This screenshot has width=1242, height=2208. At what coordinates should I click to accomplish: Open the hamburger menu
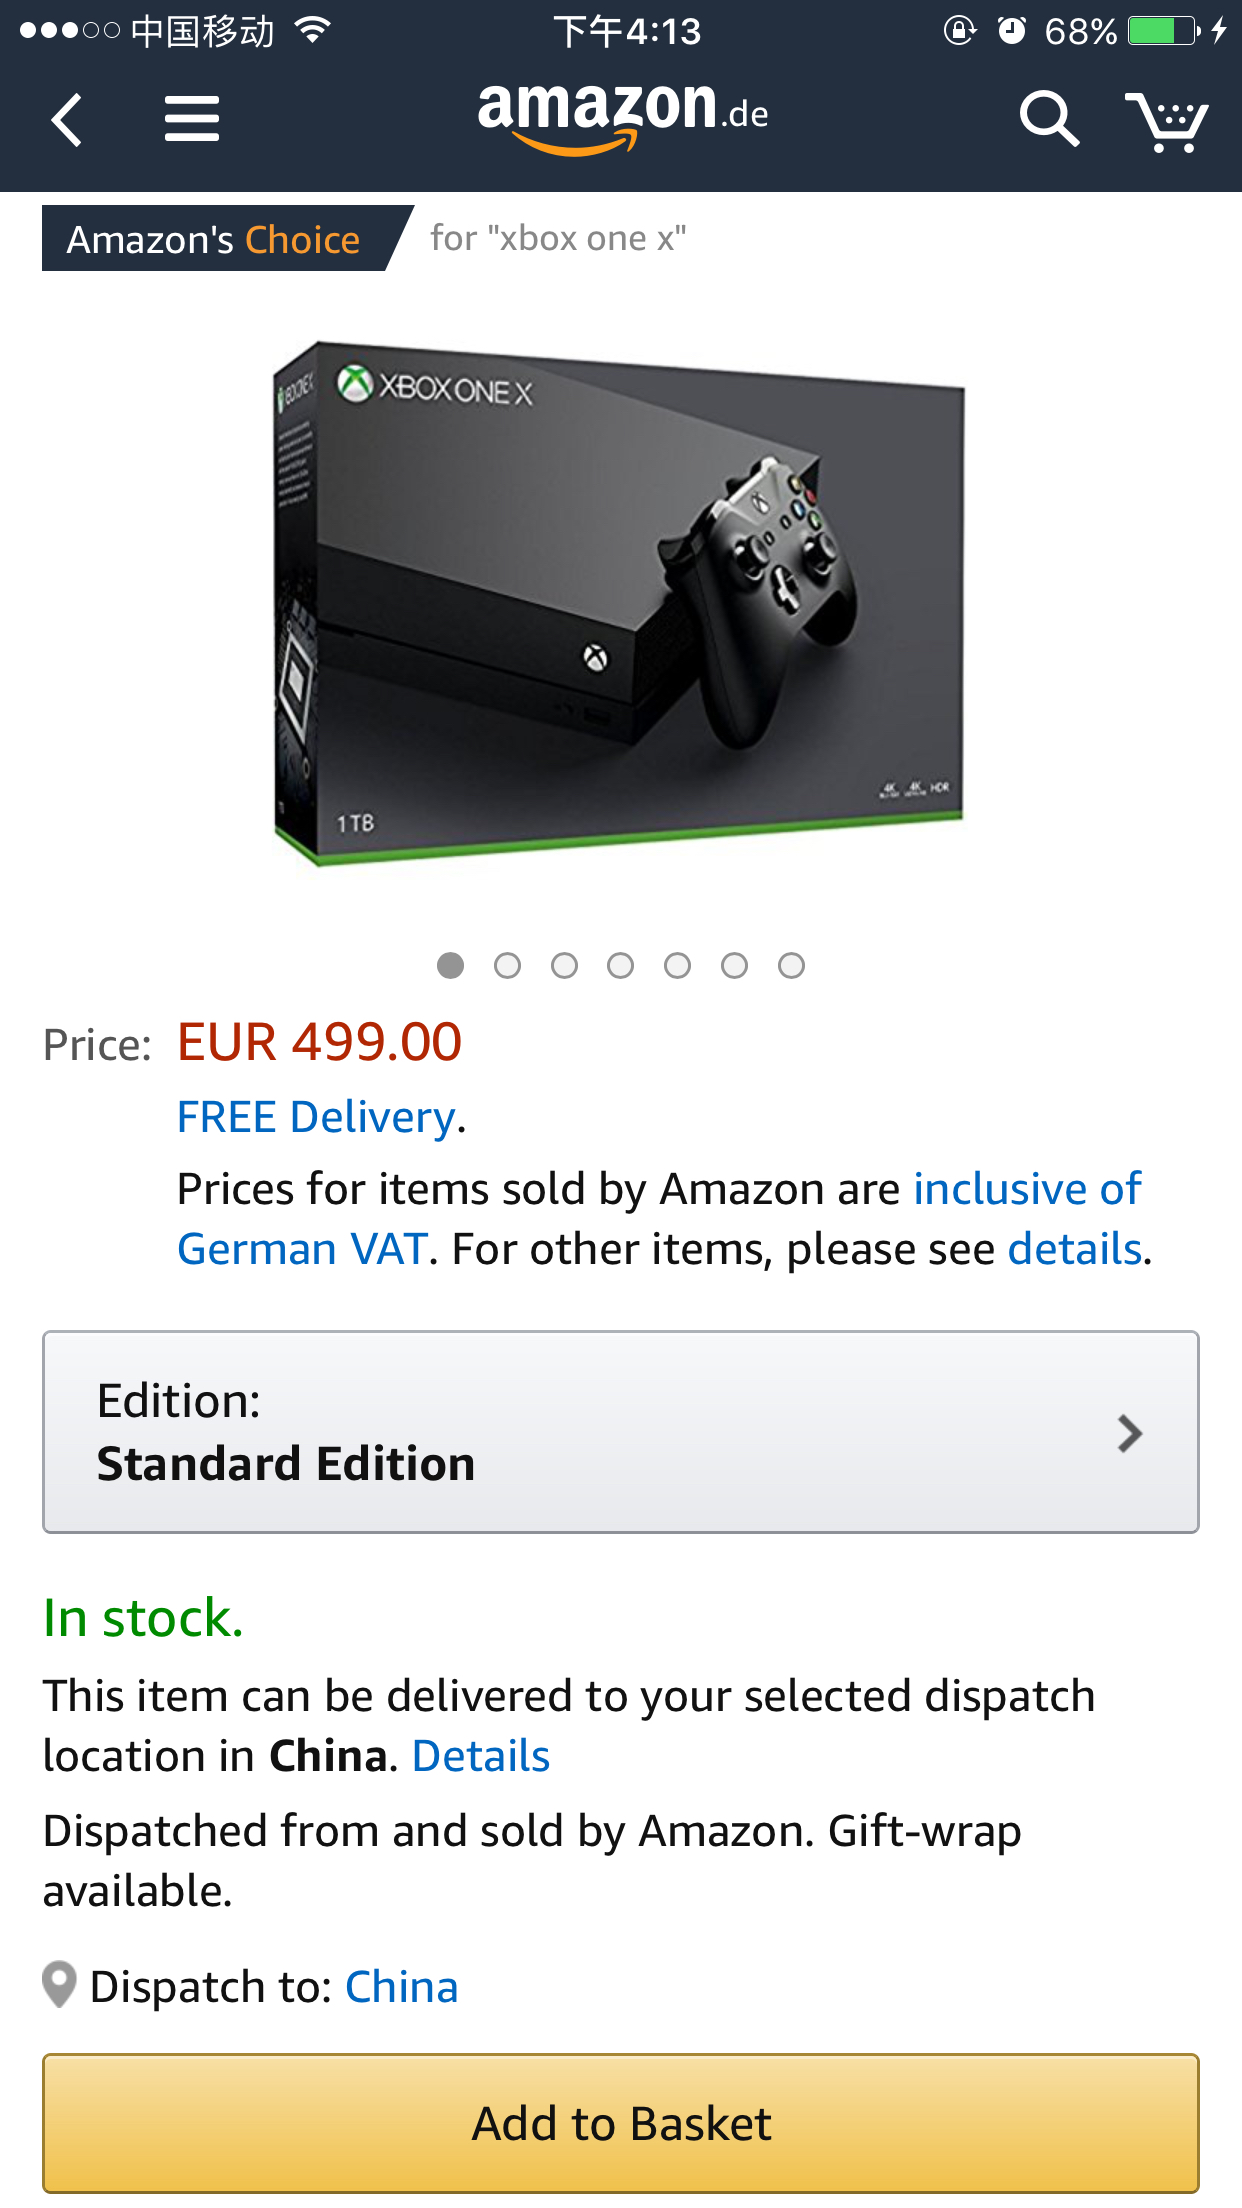tap(191, 119)
